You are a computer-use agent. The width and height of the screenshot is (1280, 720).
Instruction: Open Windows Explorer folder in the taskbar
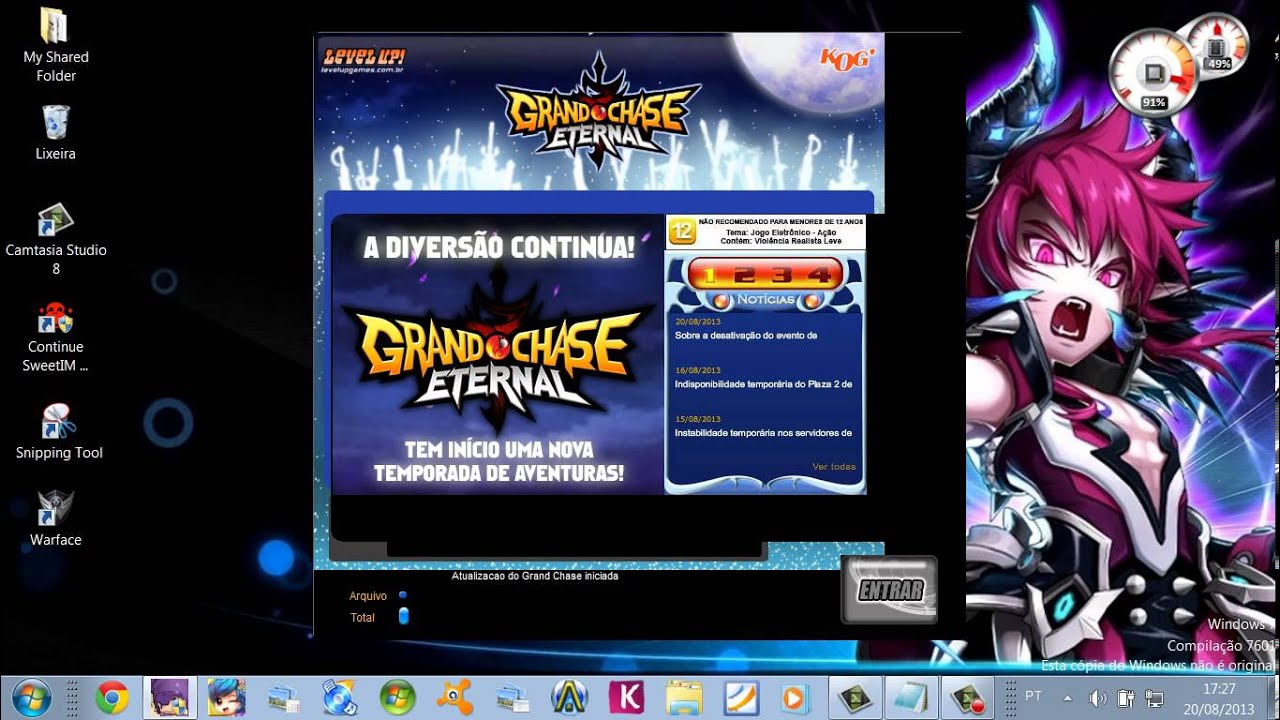coord(684,697)
